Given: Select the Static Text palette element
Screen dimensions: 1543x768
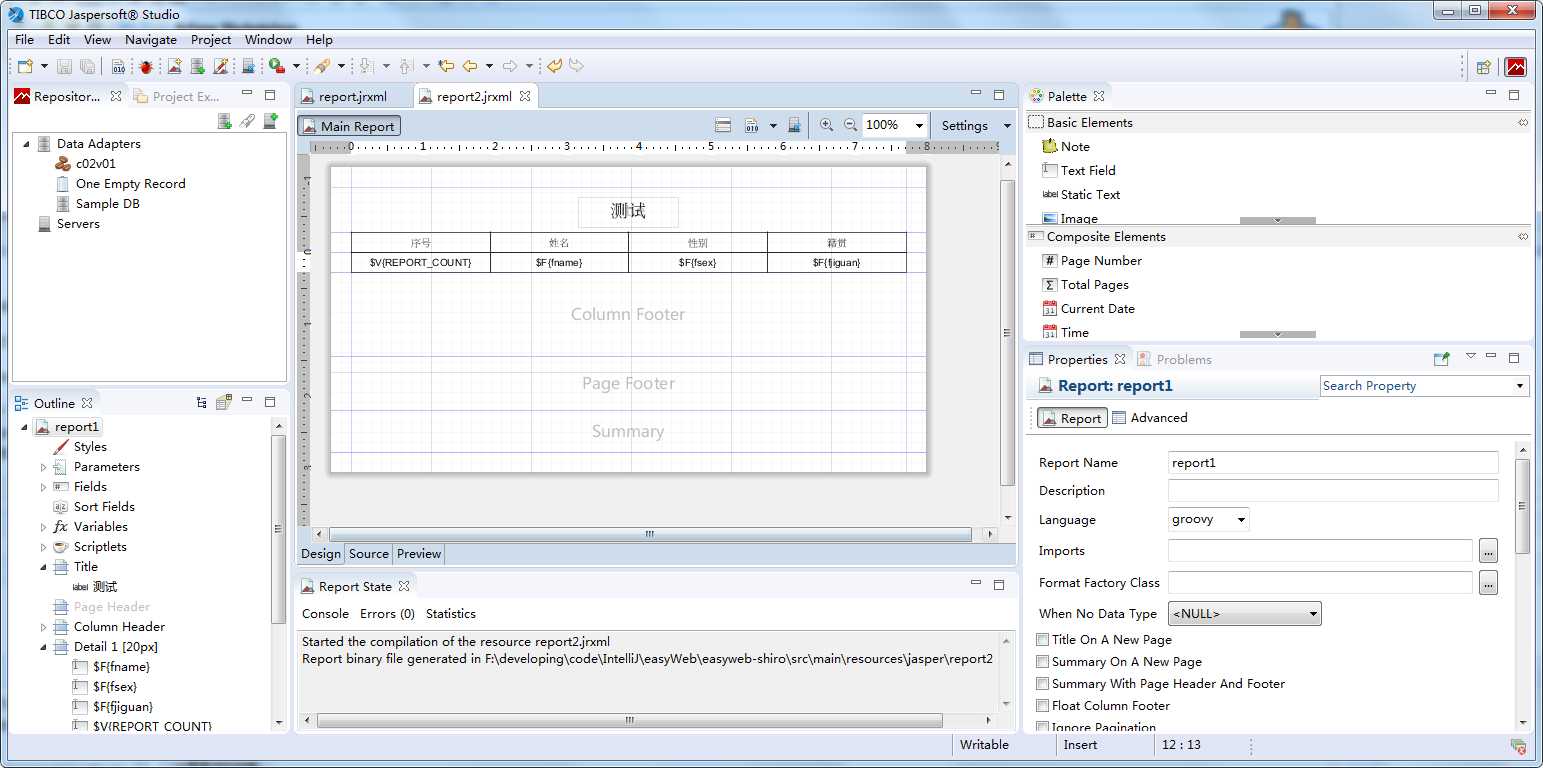Looking at the screenshot, I should pyautogui.click(x=1081, y=194).
